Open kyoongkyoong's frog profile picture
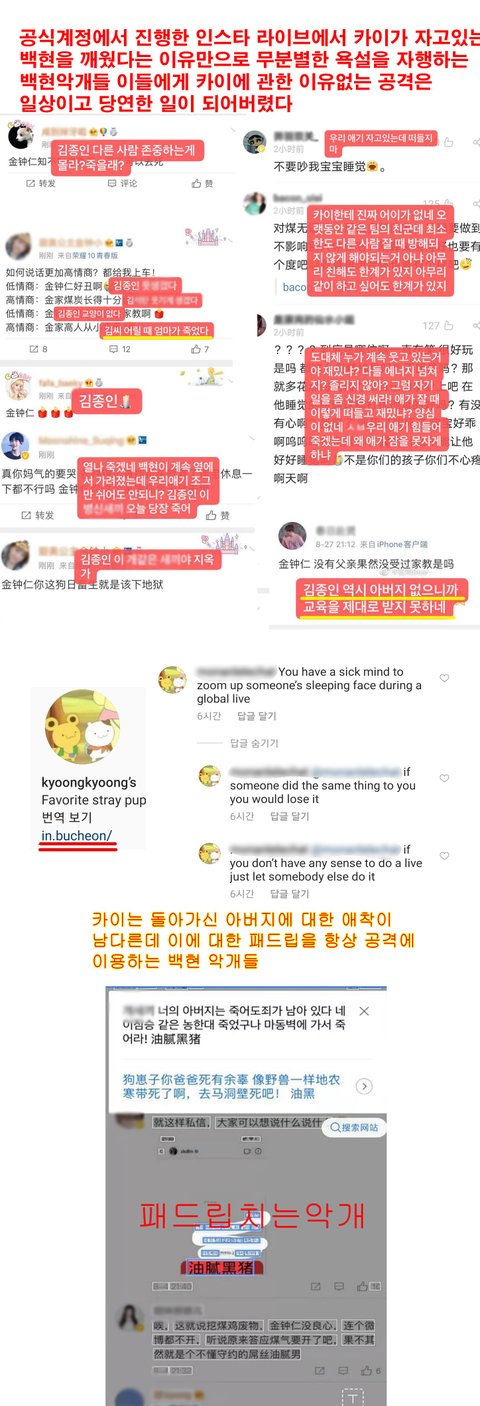This screenshot has height=1406, width=480. [83, 729]
